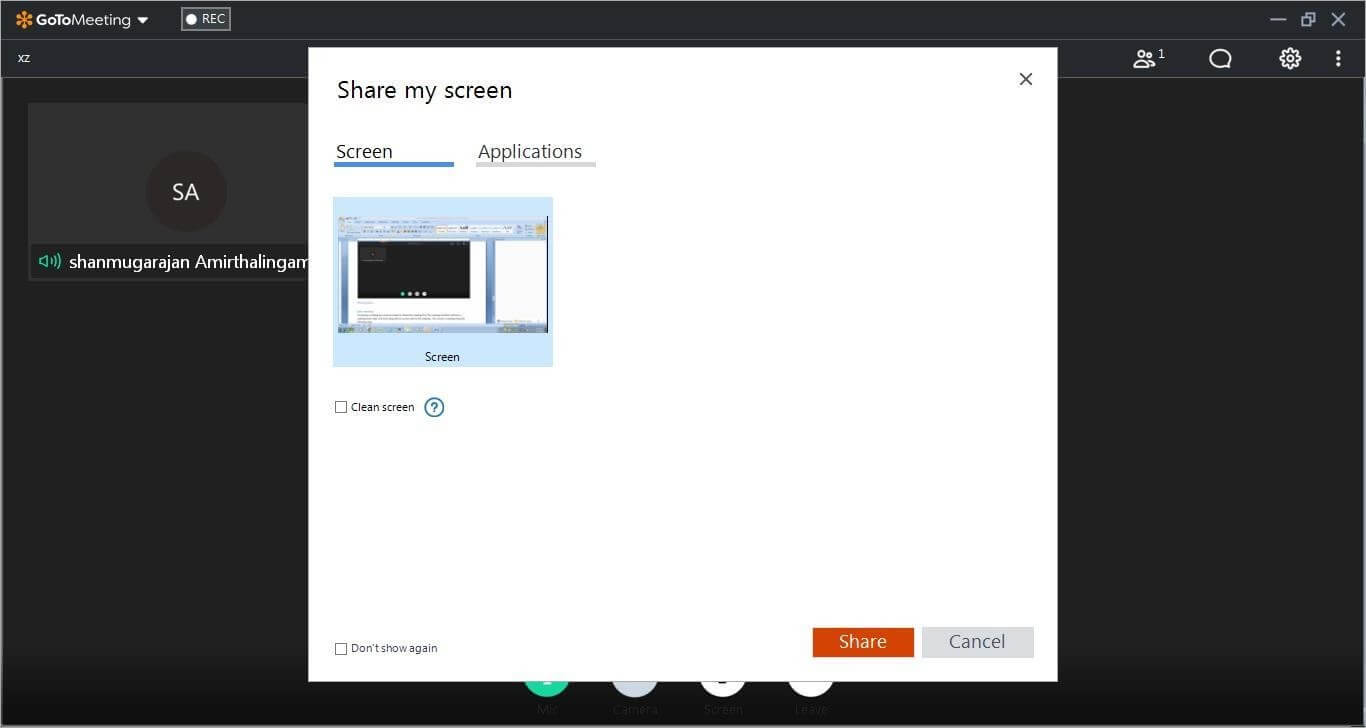Switch to the Applications tab
Screen dimensions: 1366x728
point(530,151)
